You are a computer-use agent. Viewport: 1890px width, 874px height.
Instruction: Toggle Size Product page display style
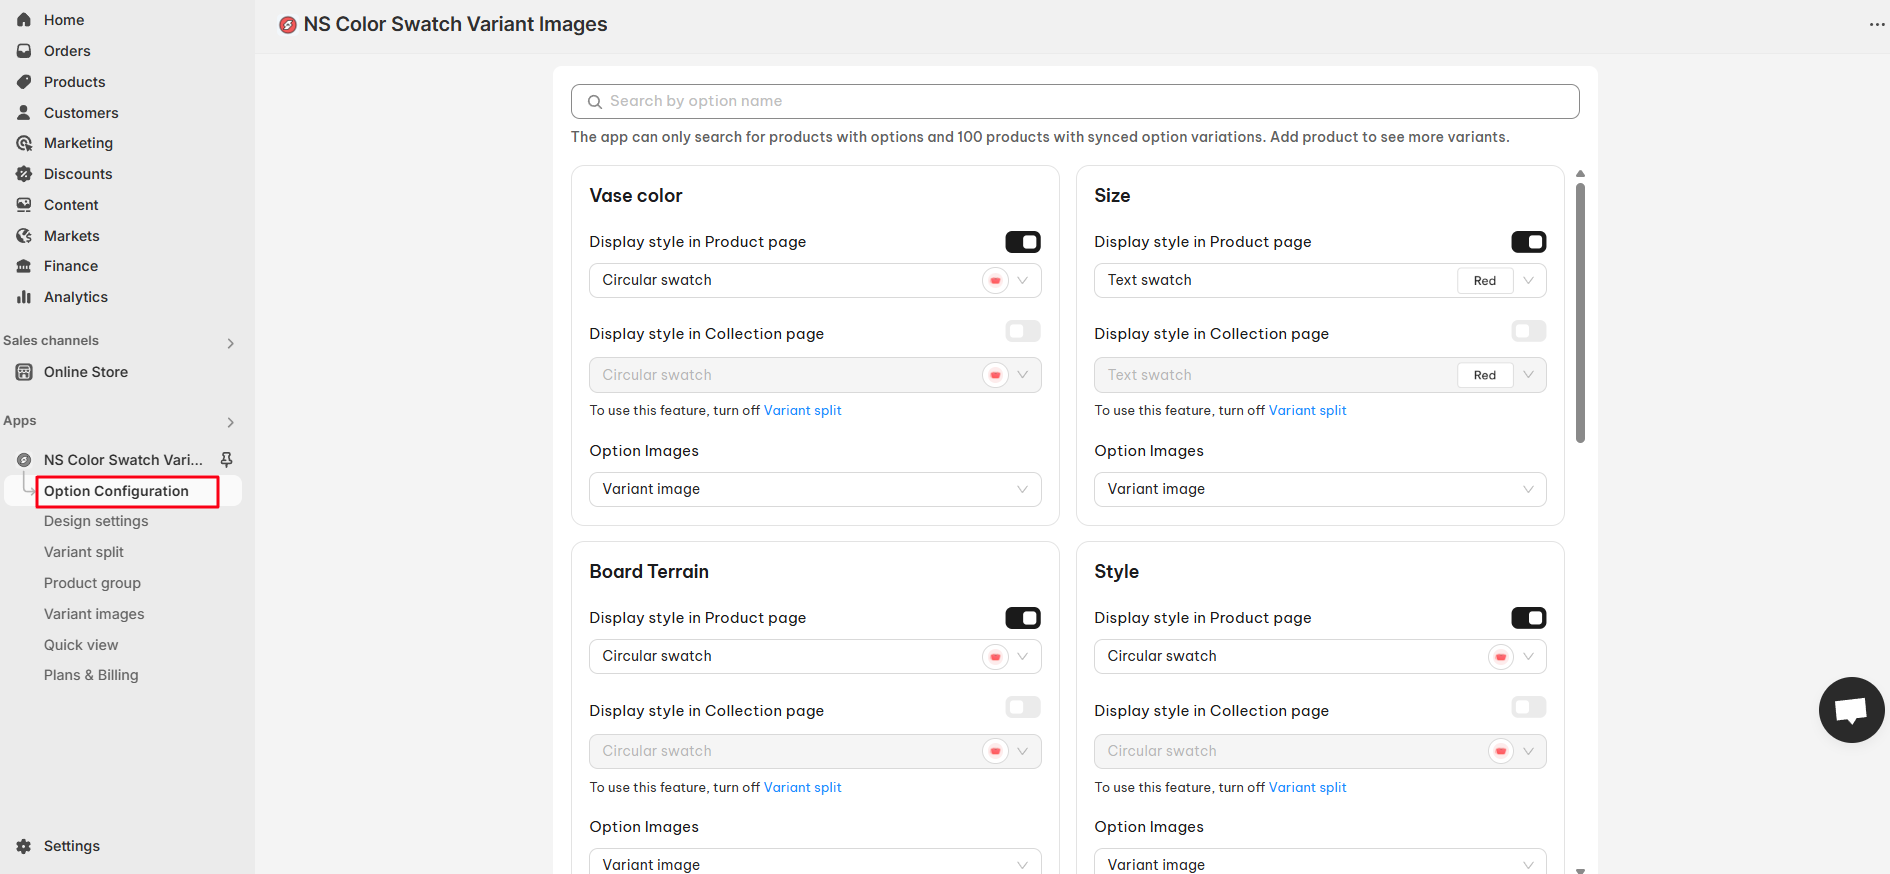pyautogui.click(x=1528, y=242)
